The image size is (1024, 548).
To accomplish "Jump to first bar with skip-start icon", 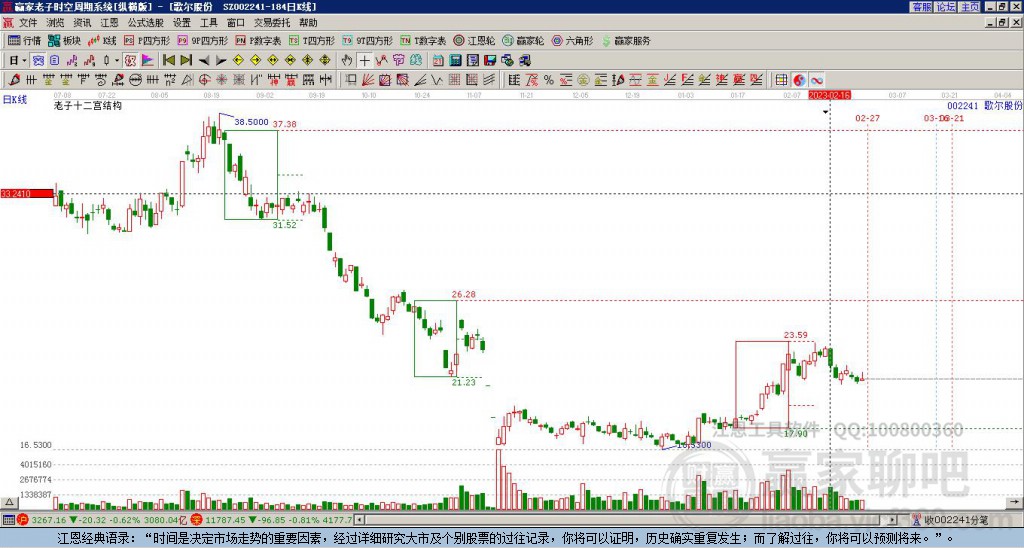I will [x=168, y=61].
